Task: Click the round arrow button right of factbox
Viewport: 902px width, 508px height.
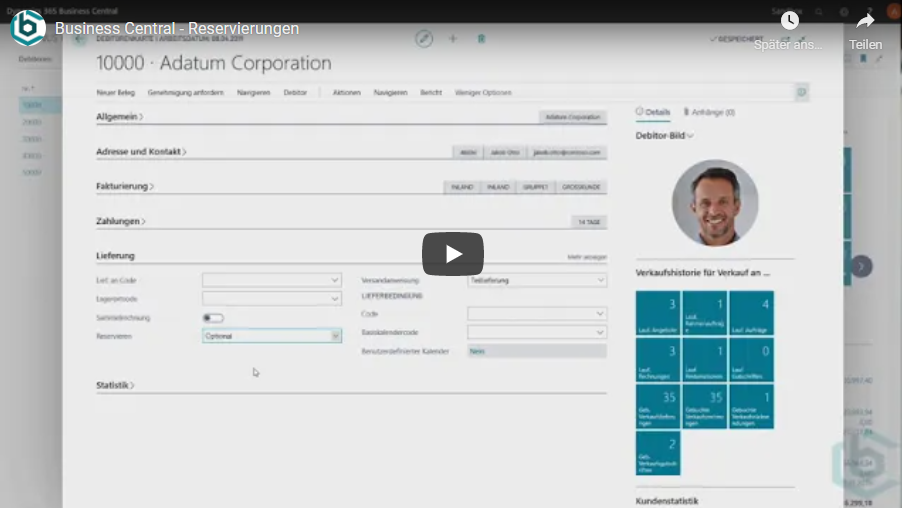Action: click(861, 266)
